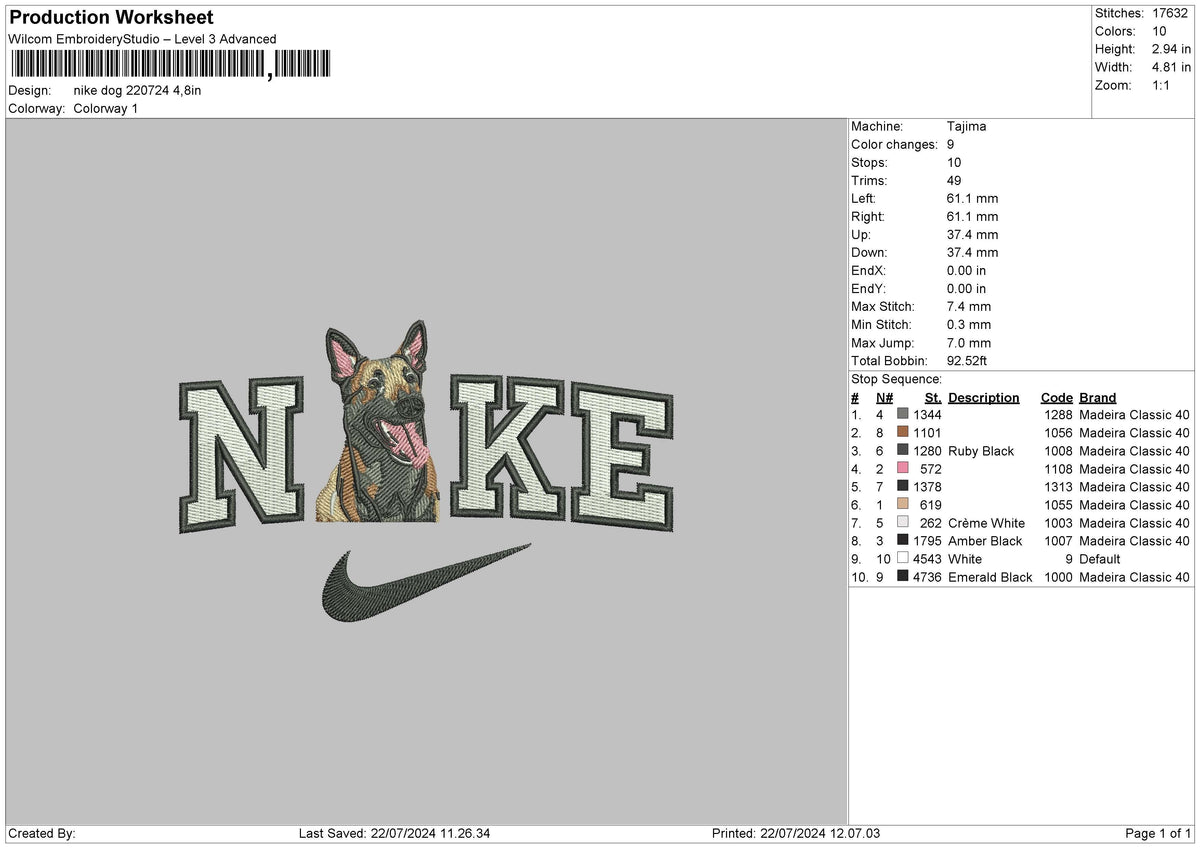Screen dimensions: 1200x848
Task: Click the tan swatch for stop 6
Action: click(x=903, y=504)
